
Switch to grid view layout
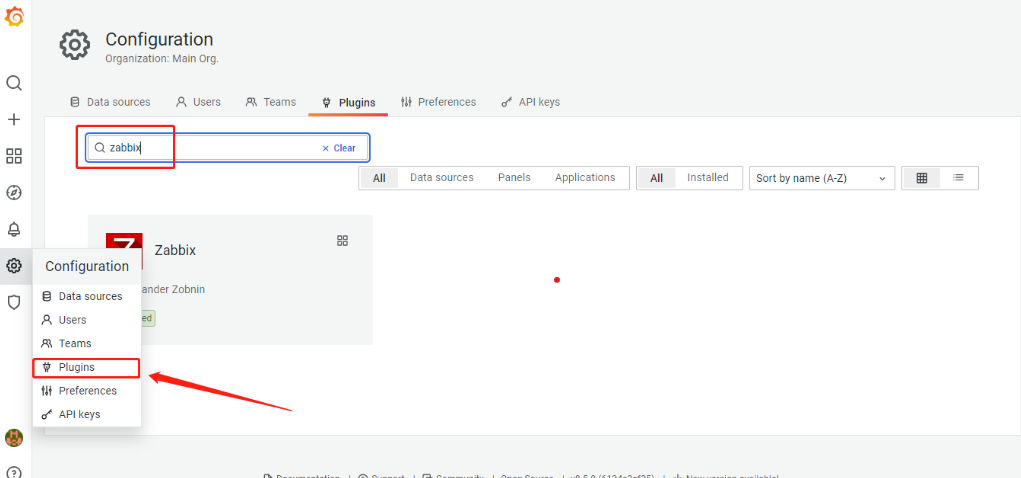pyautogui.click(x=921, y=178)
